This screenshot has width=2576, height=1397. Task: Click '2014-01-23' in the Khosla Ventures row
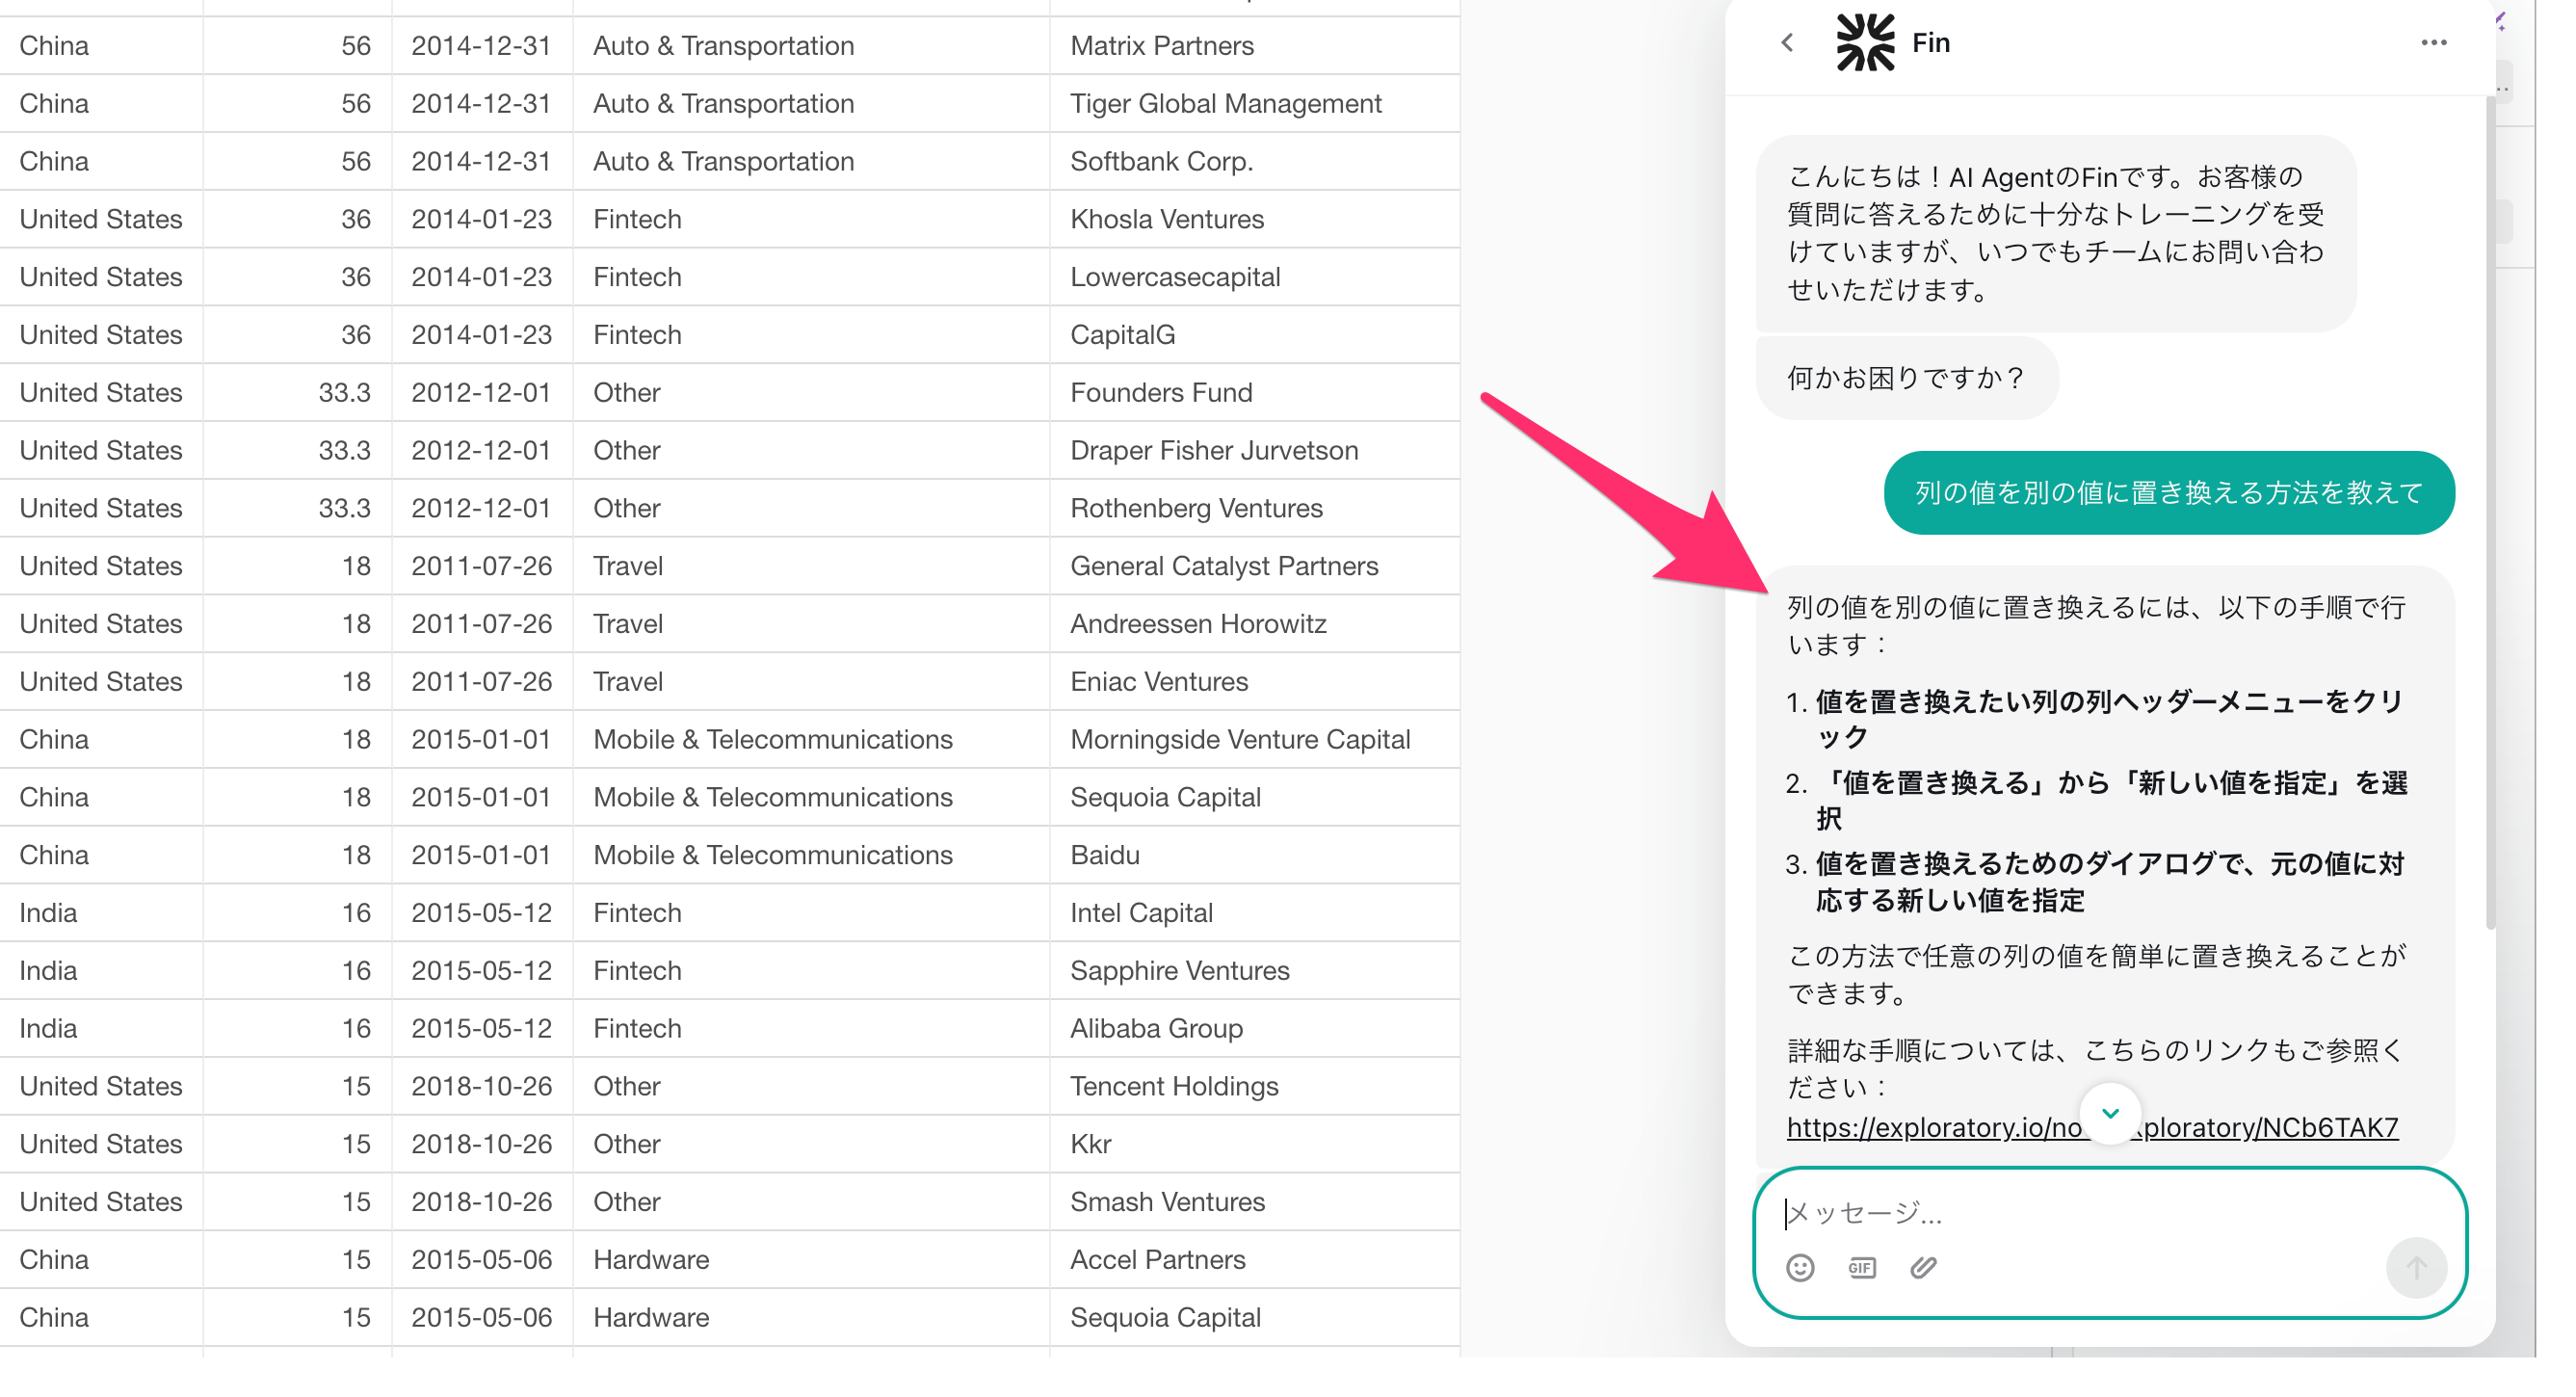pyautogui.click(x=481, y=220)
